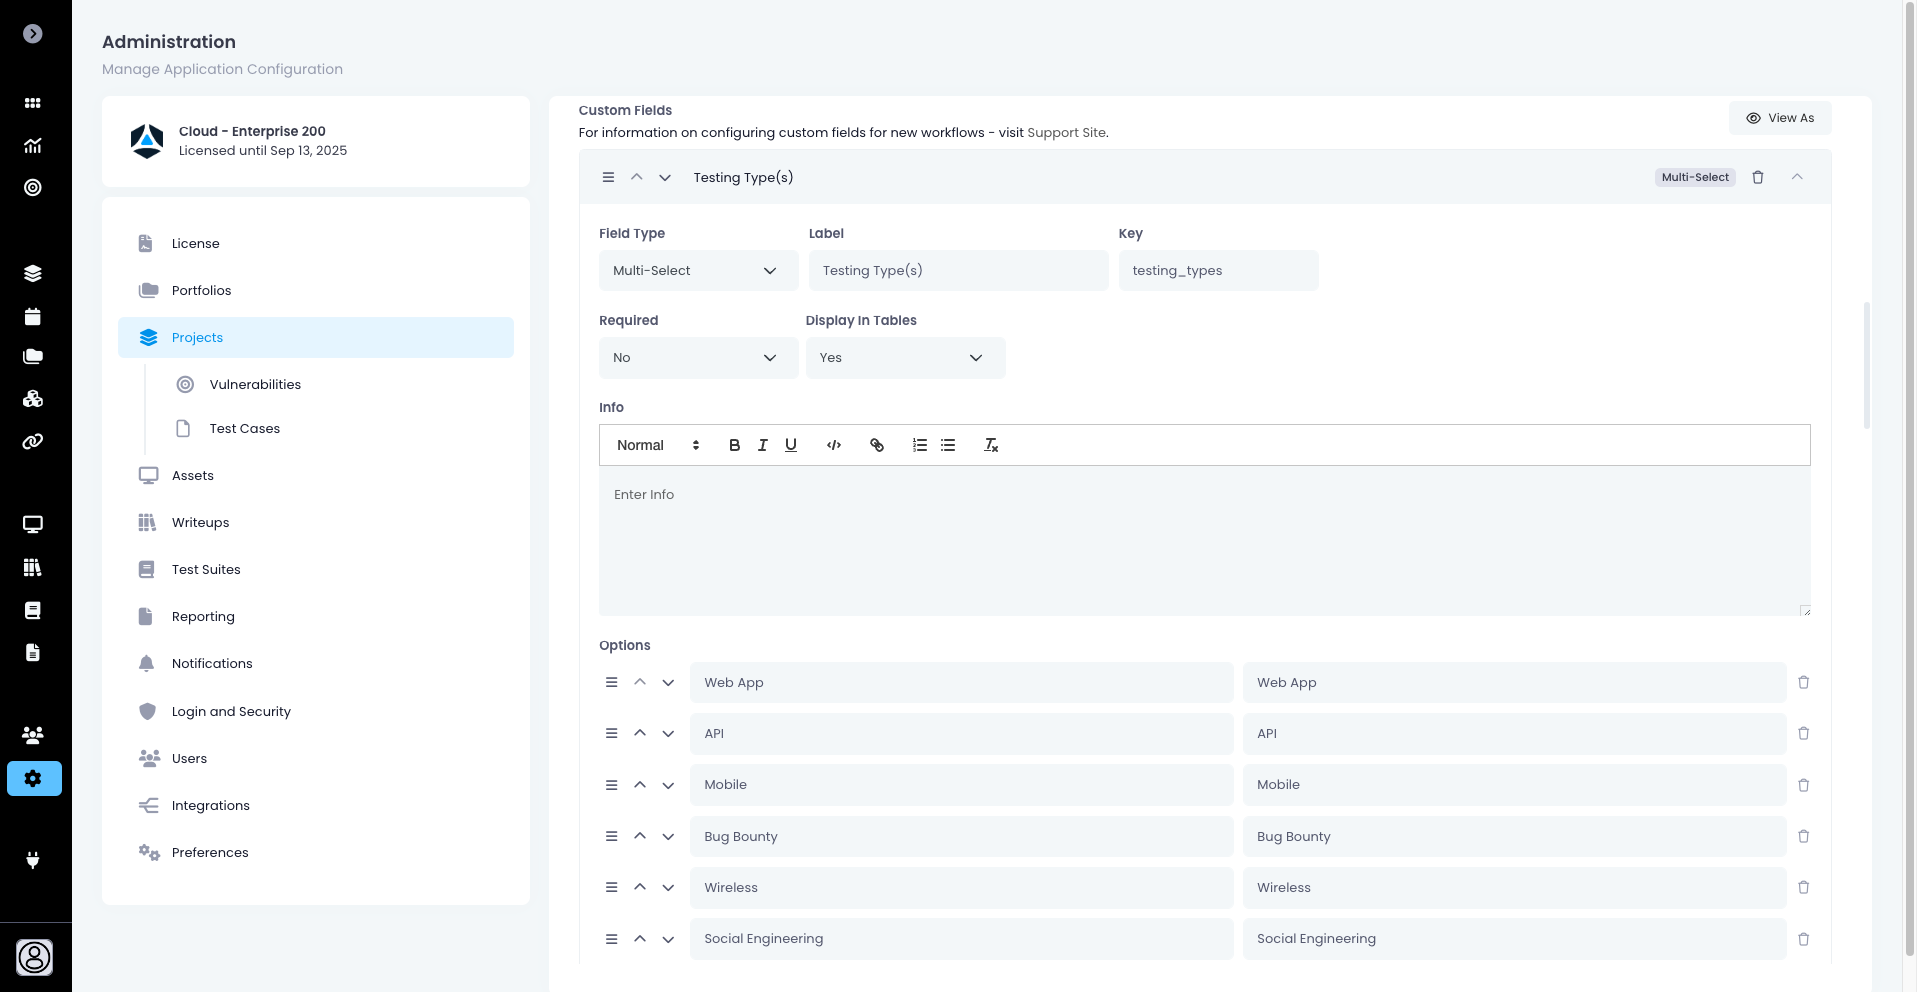Click the Label text input field
Image resolution: width=1917 pixels, height=992 pixels.
pyautogui.click(x=957, y=271)
